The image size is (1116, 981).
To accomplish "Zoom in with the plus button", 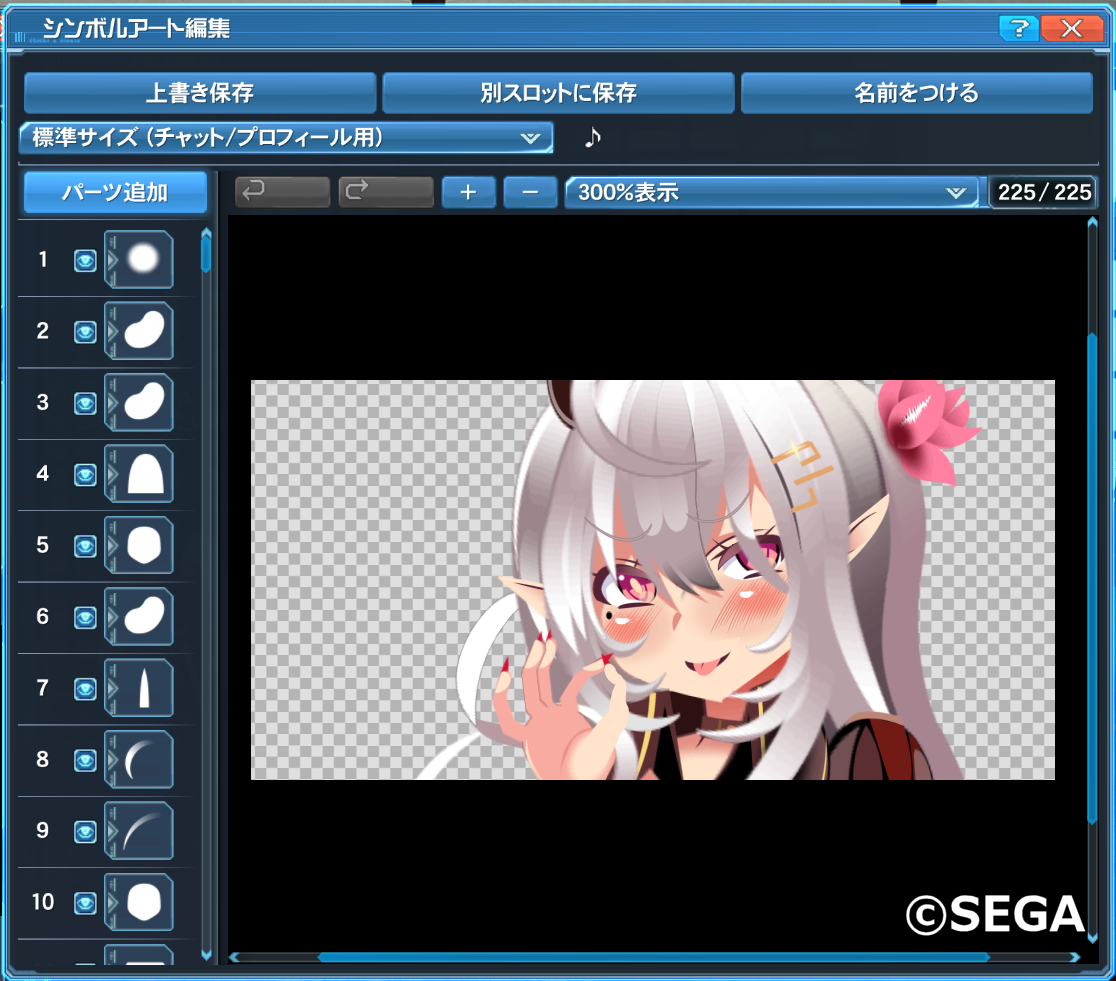I will pyautogui.click(x=468, y=192).
